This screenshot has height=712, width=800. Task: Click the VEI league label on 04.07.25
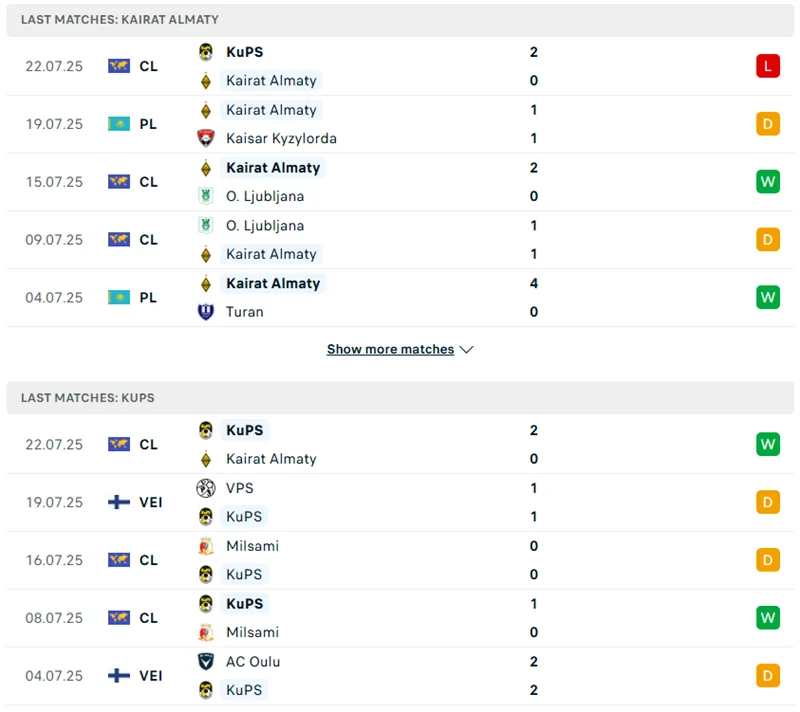pyautogui.click(x=151, y=676)
